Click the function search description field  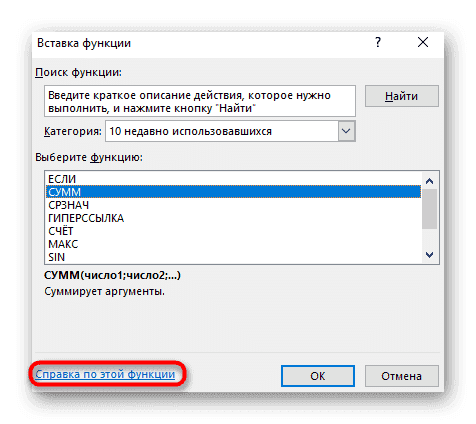(200, 101)
